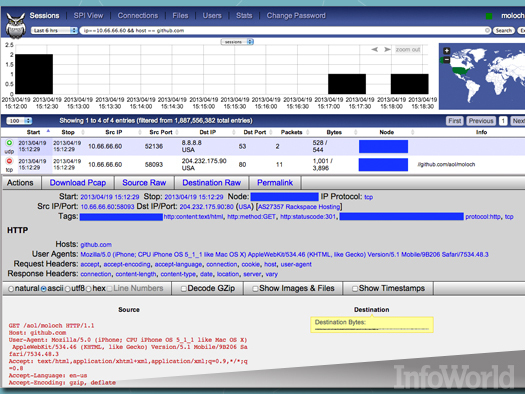Select utf8 display radio button
This screenshot has width=525, height=394.
pyautogui.click(x=68, y=289)
